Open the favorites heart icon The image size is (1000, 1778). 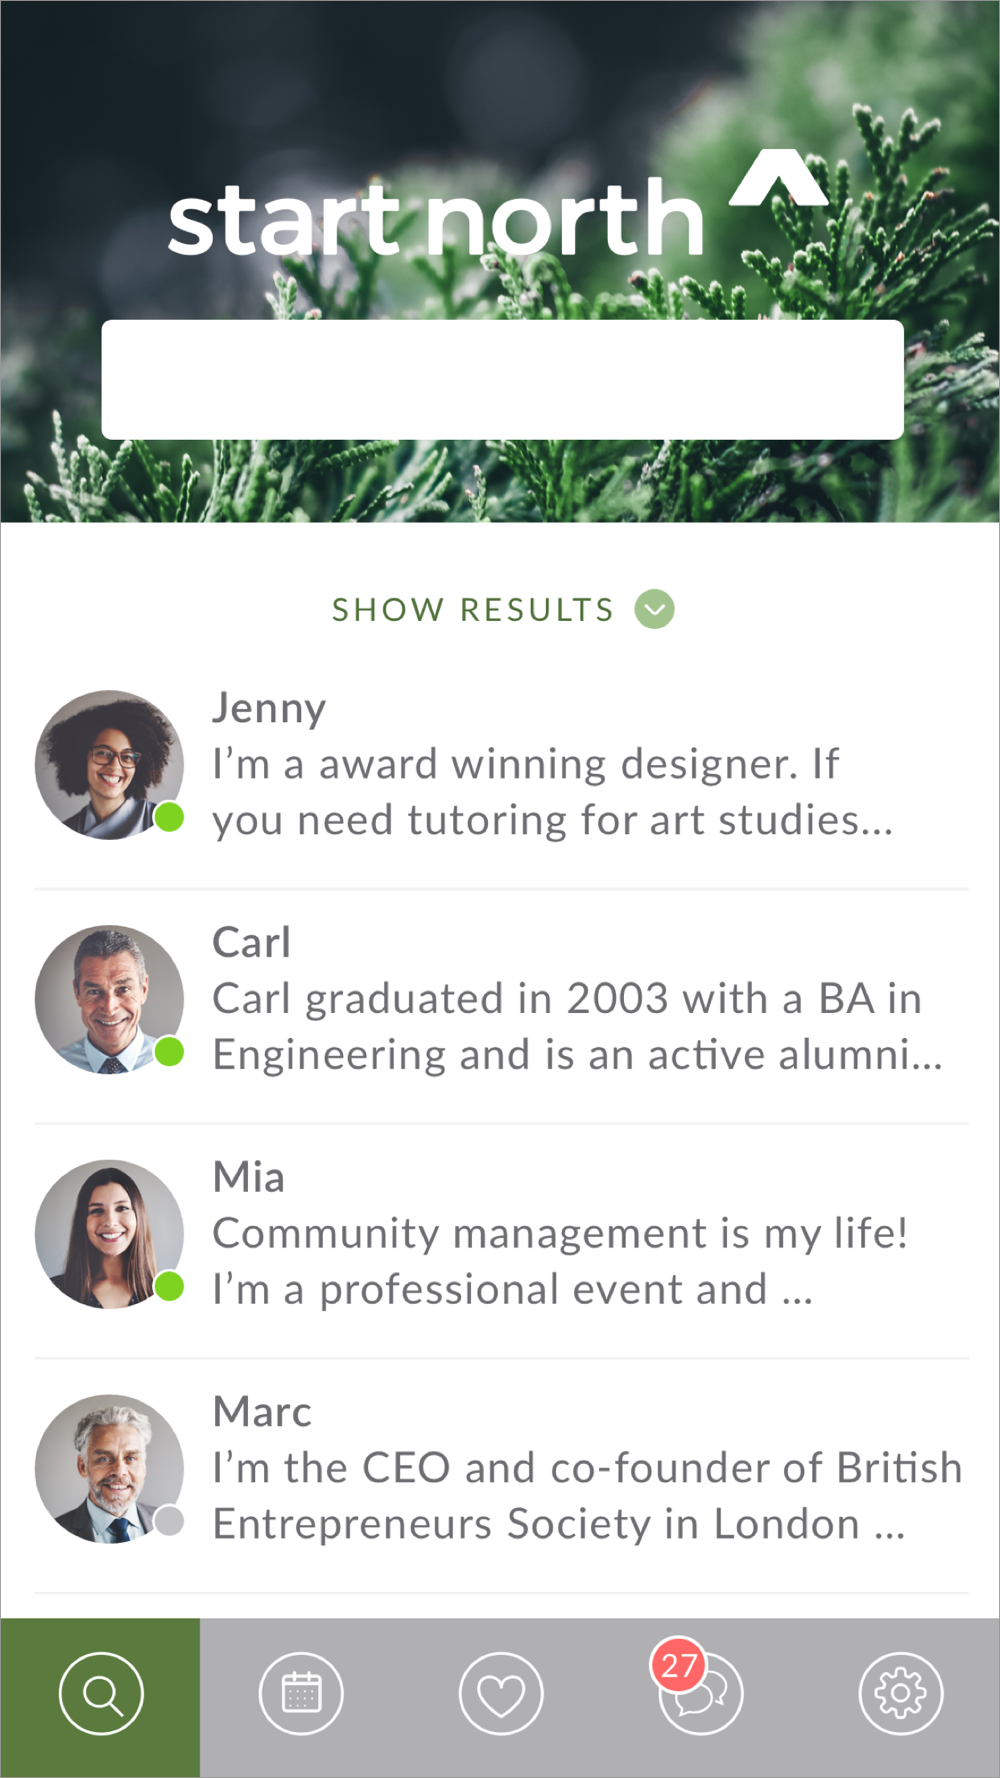(x=501, y=1694)
